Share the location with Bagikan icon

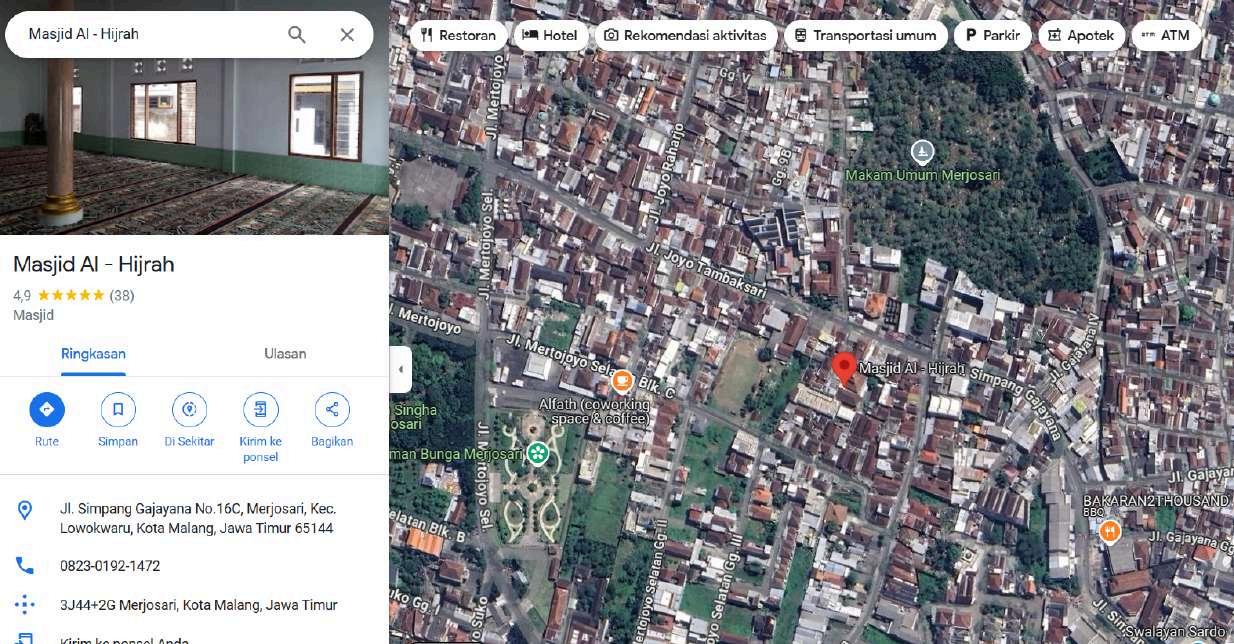pos(332,409)
